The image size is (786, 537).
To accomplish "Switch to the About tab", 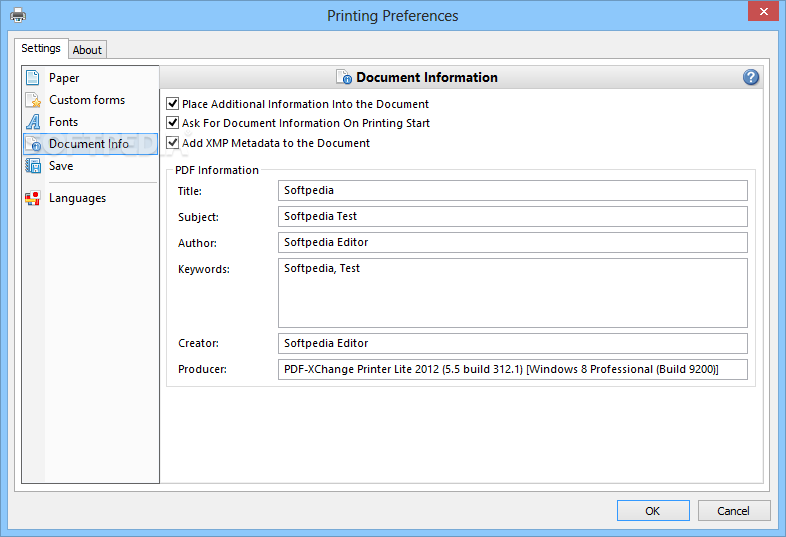I will coord(87,50).
